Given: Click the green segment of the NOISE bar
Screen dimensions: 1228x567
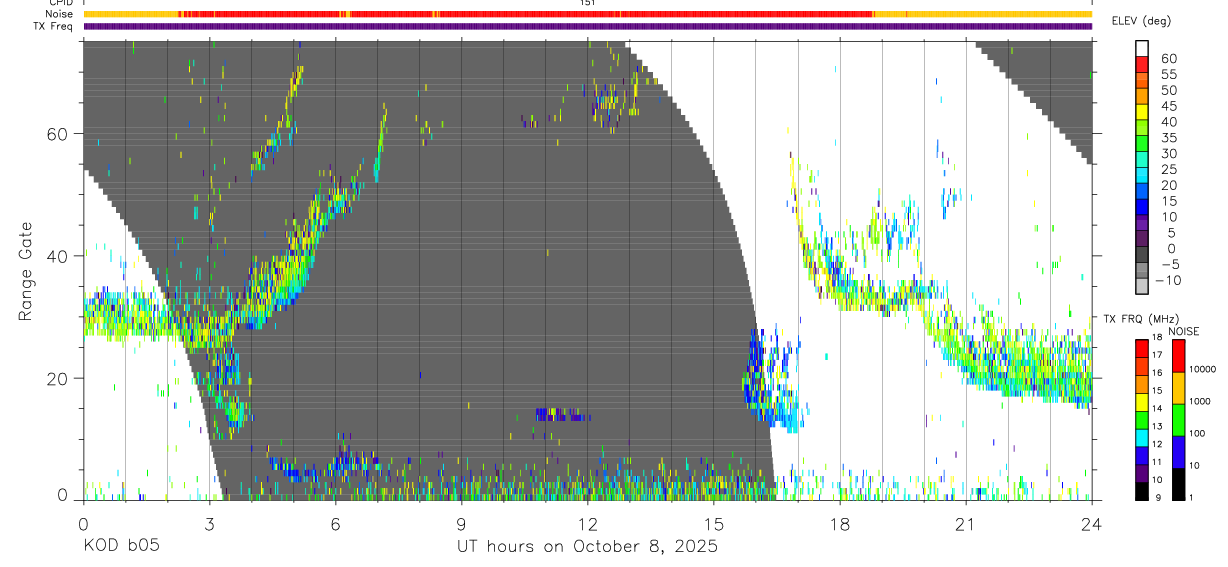Looking at the screenshot, I should [1179, 419].
